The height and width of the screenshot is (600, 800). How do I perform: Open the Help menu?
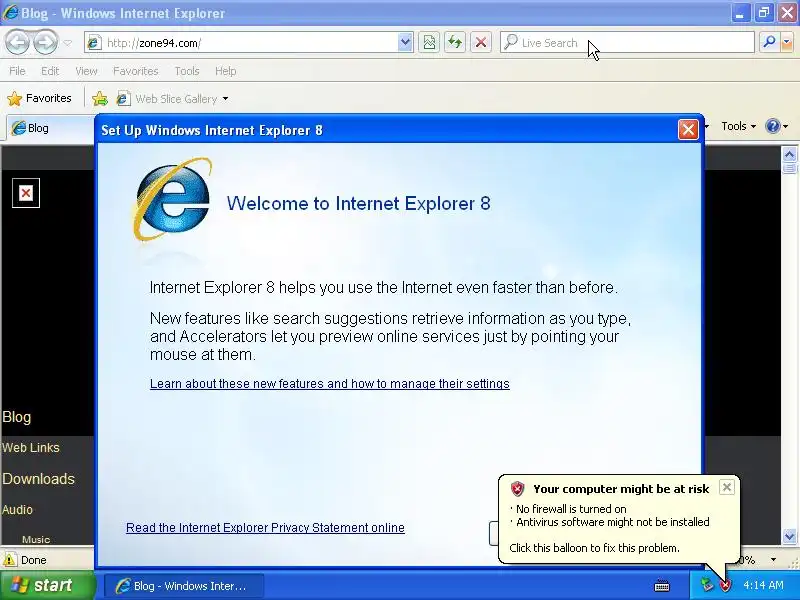(226, 71)
